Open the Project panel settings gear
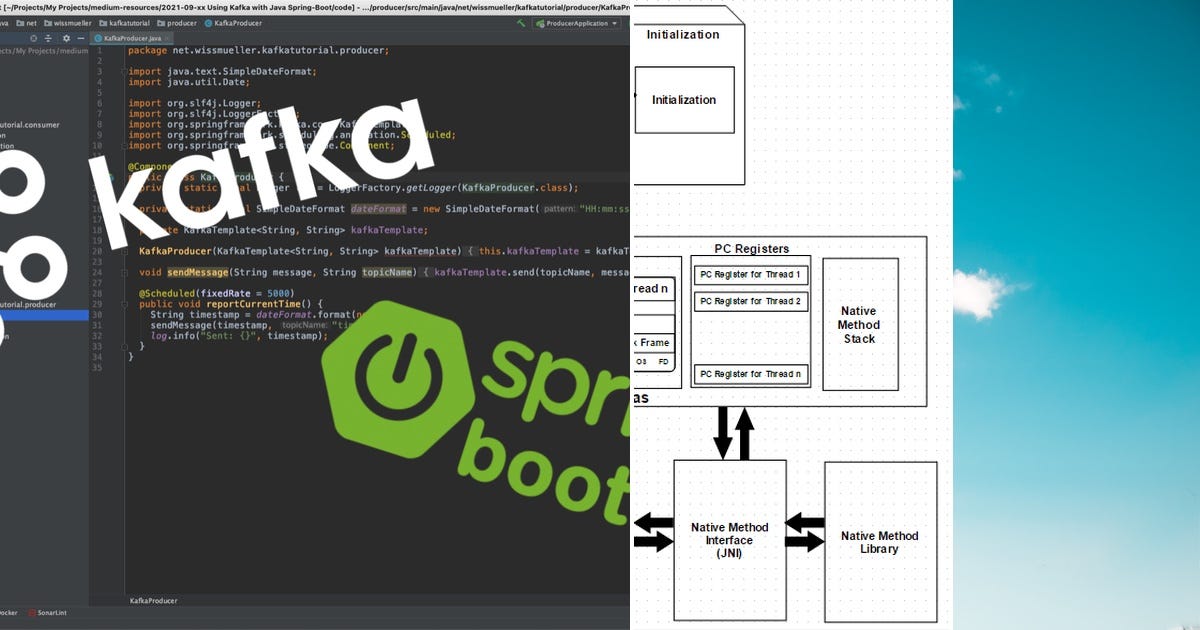This screenshot has height=630, width=1200. coord(67,38)
